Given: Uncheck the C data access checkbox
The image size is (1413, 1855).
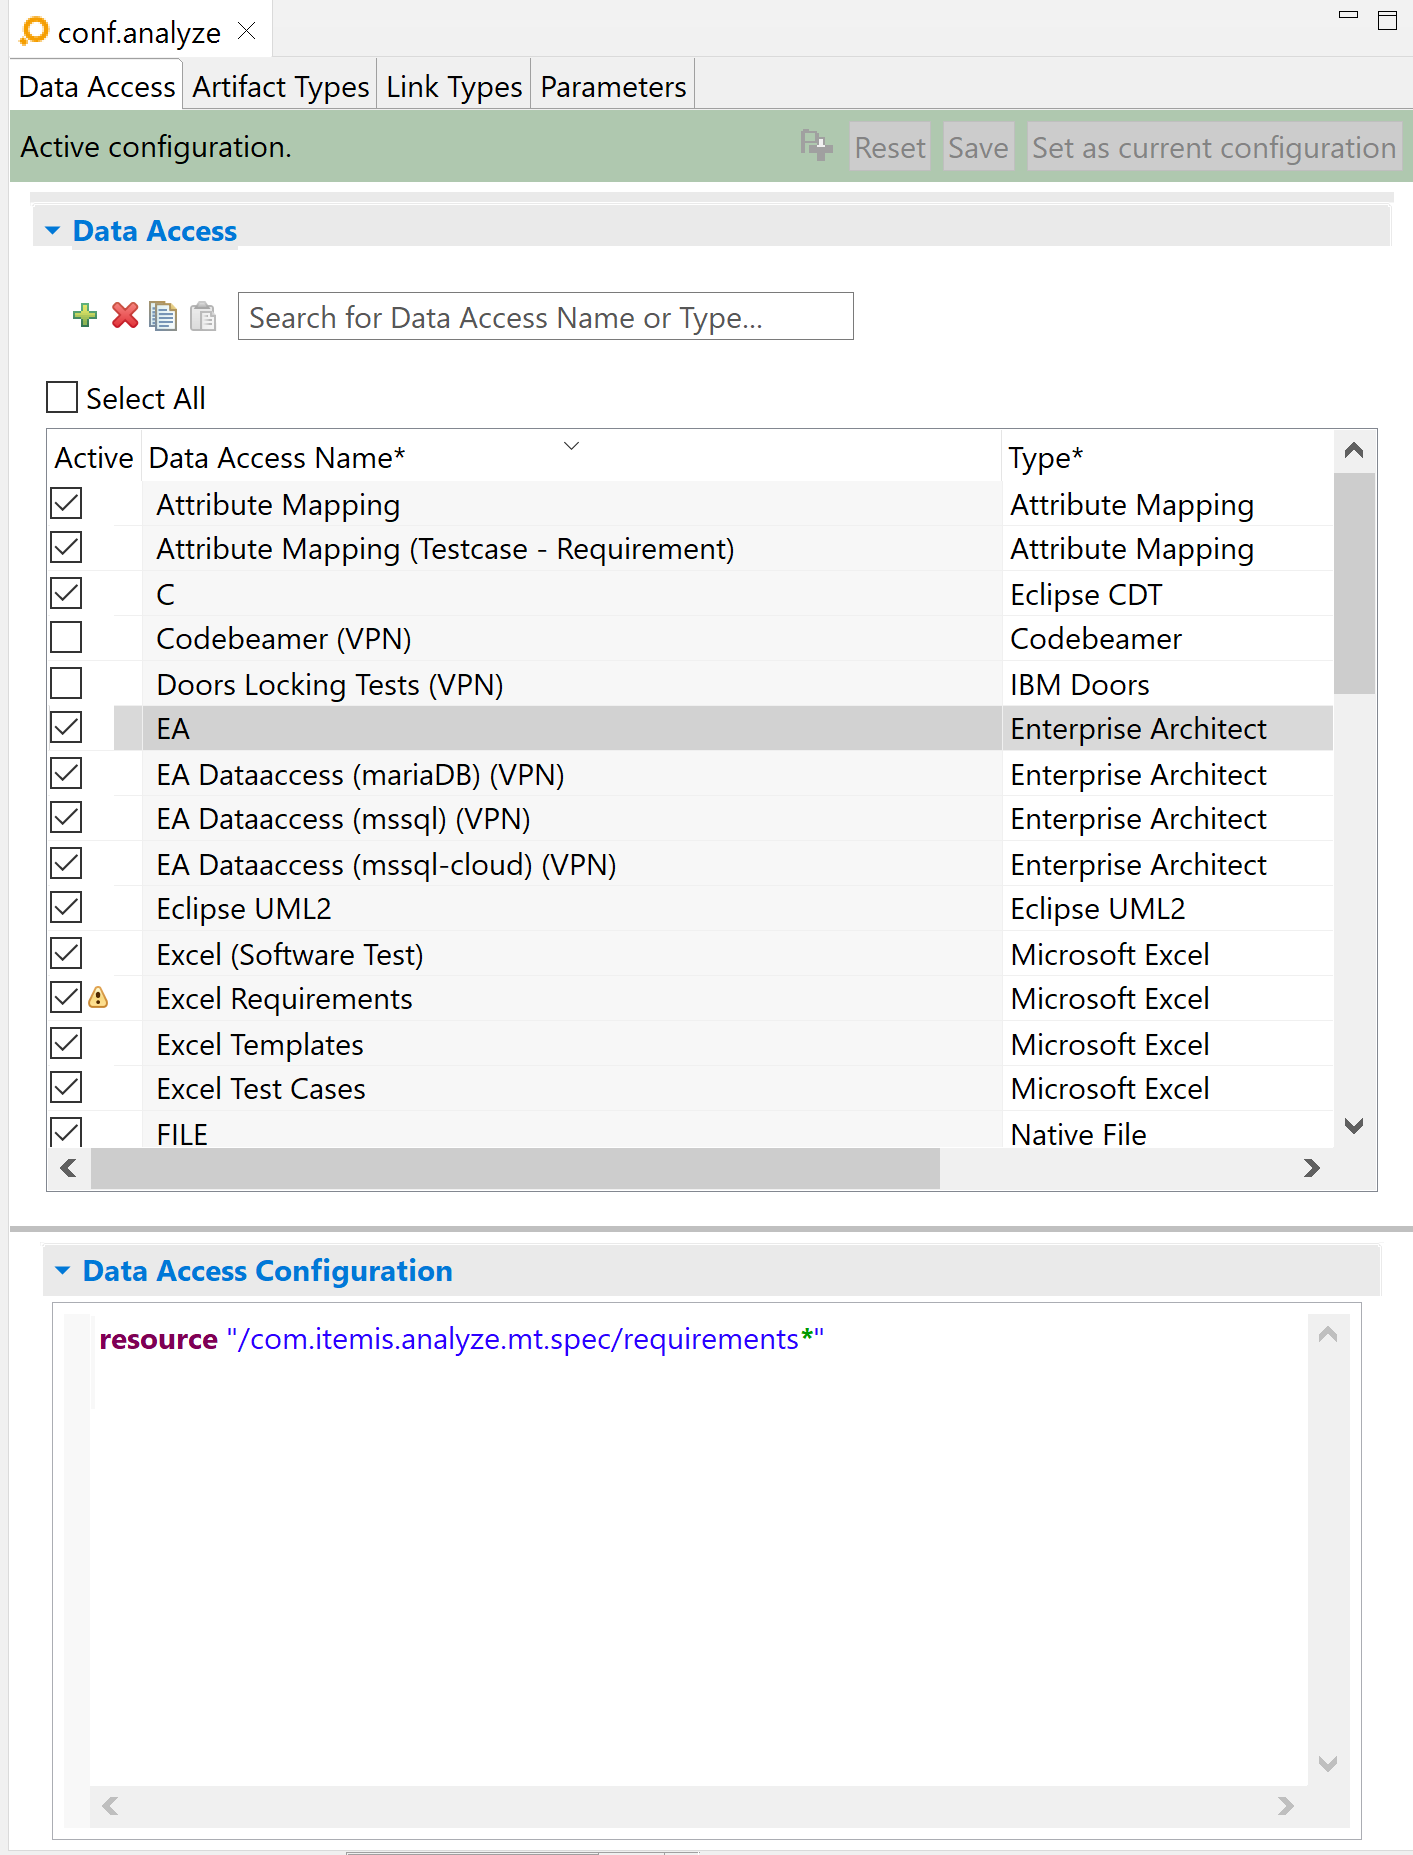Looking at the screenshot, I should (66, 593).
